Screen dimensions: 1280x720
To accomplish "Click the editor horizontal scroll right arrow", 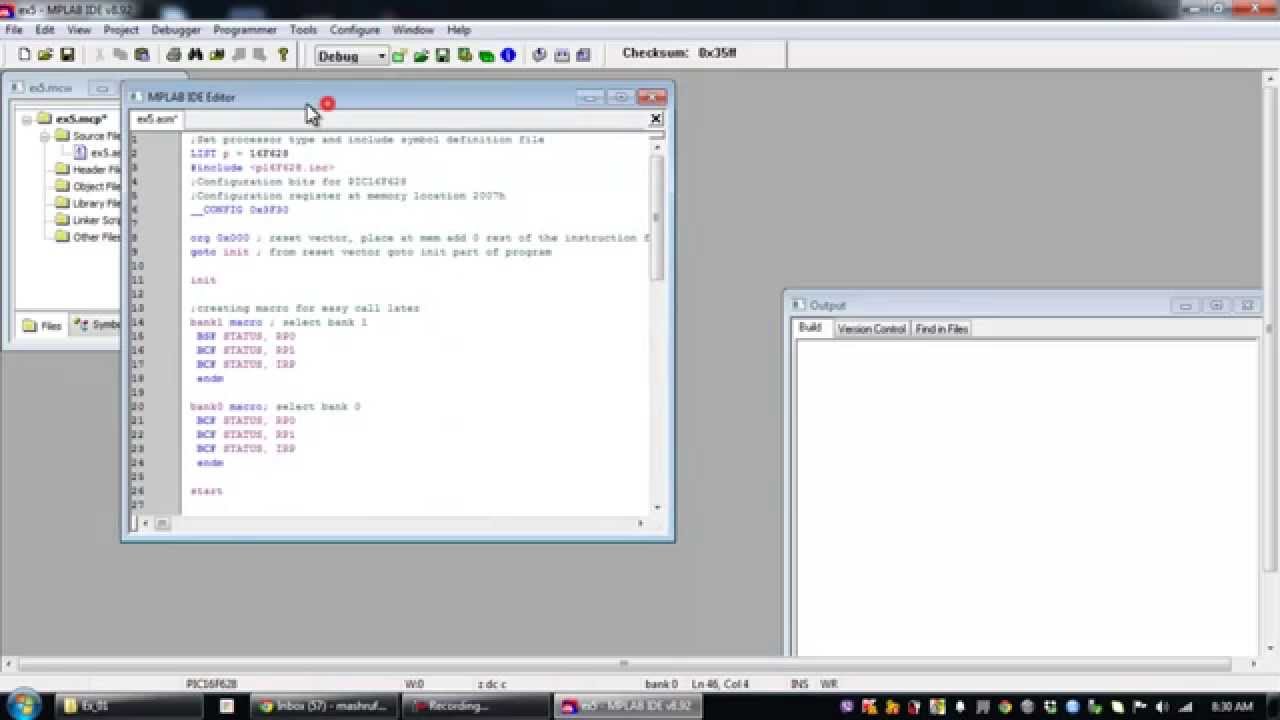I will tap(641, 523).
